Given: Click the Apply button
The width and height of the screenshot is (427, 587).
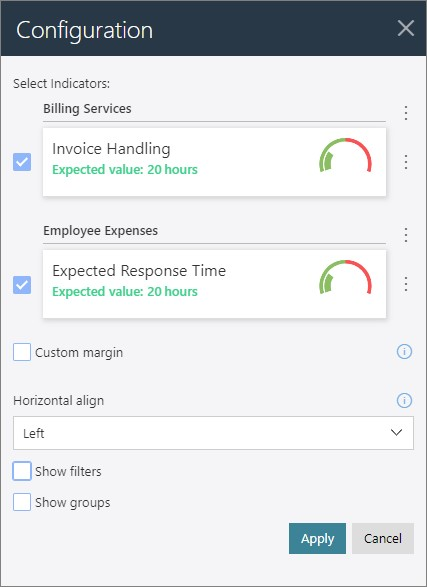Looking at the screenshot, I should click(x=317, y=538).
